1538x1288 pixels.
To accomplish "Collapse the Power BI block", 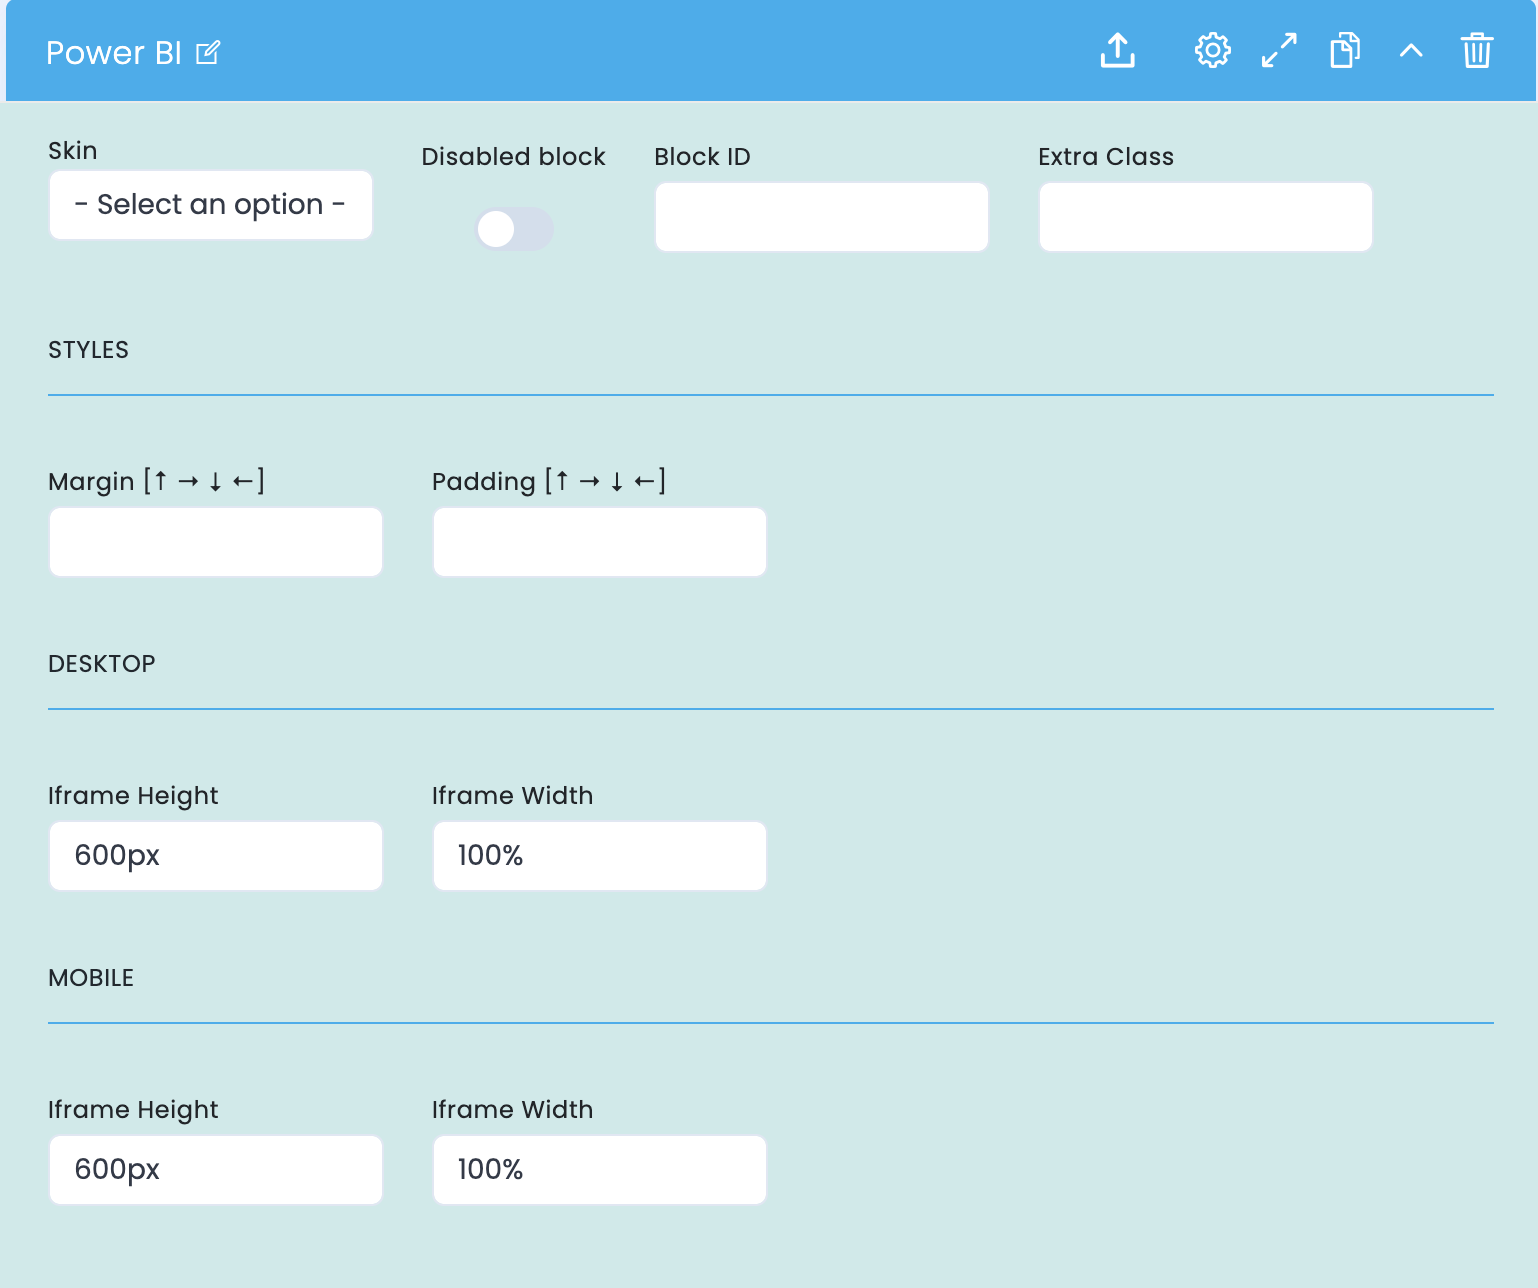I will pyautogui.click(x=1411, y=50).
